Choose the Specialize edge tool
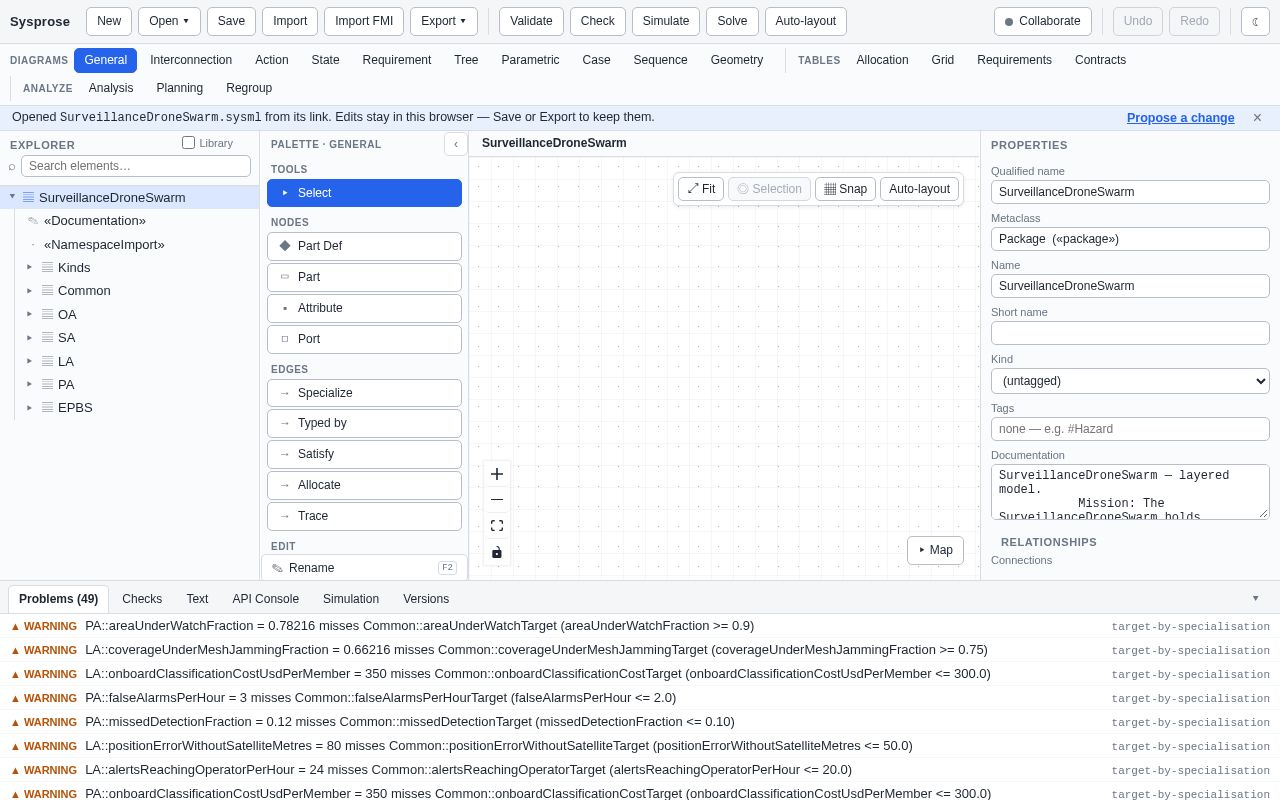 pyautogui.click(x=364, y=393)
